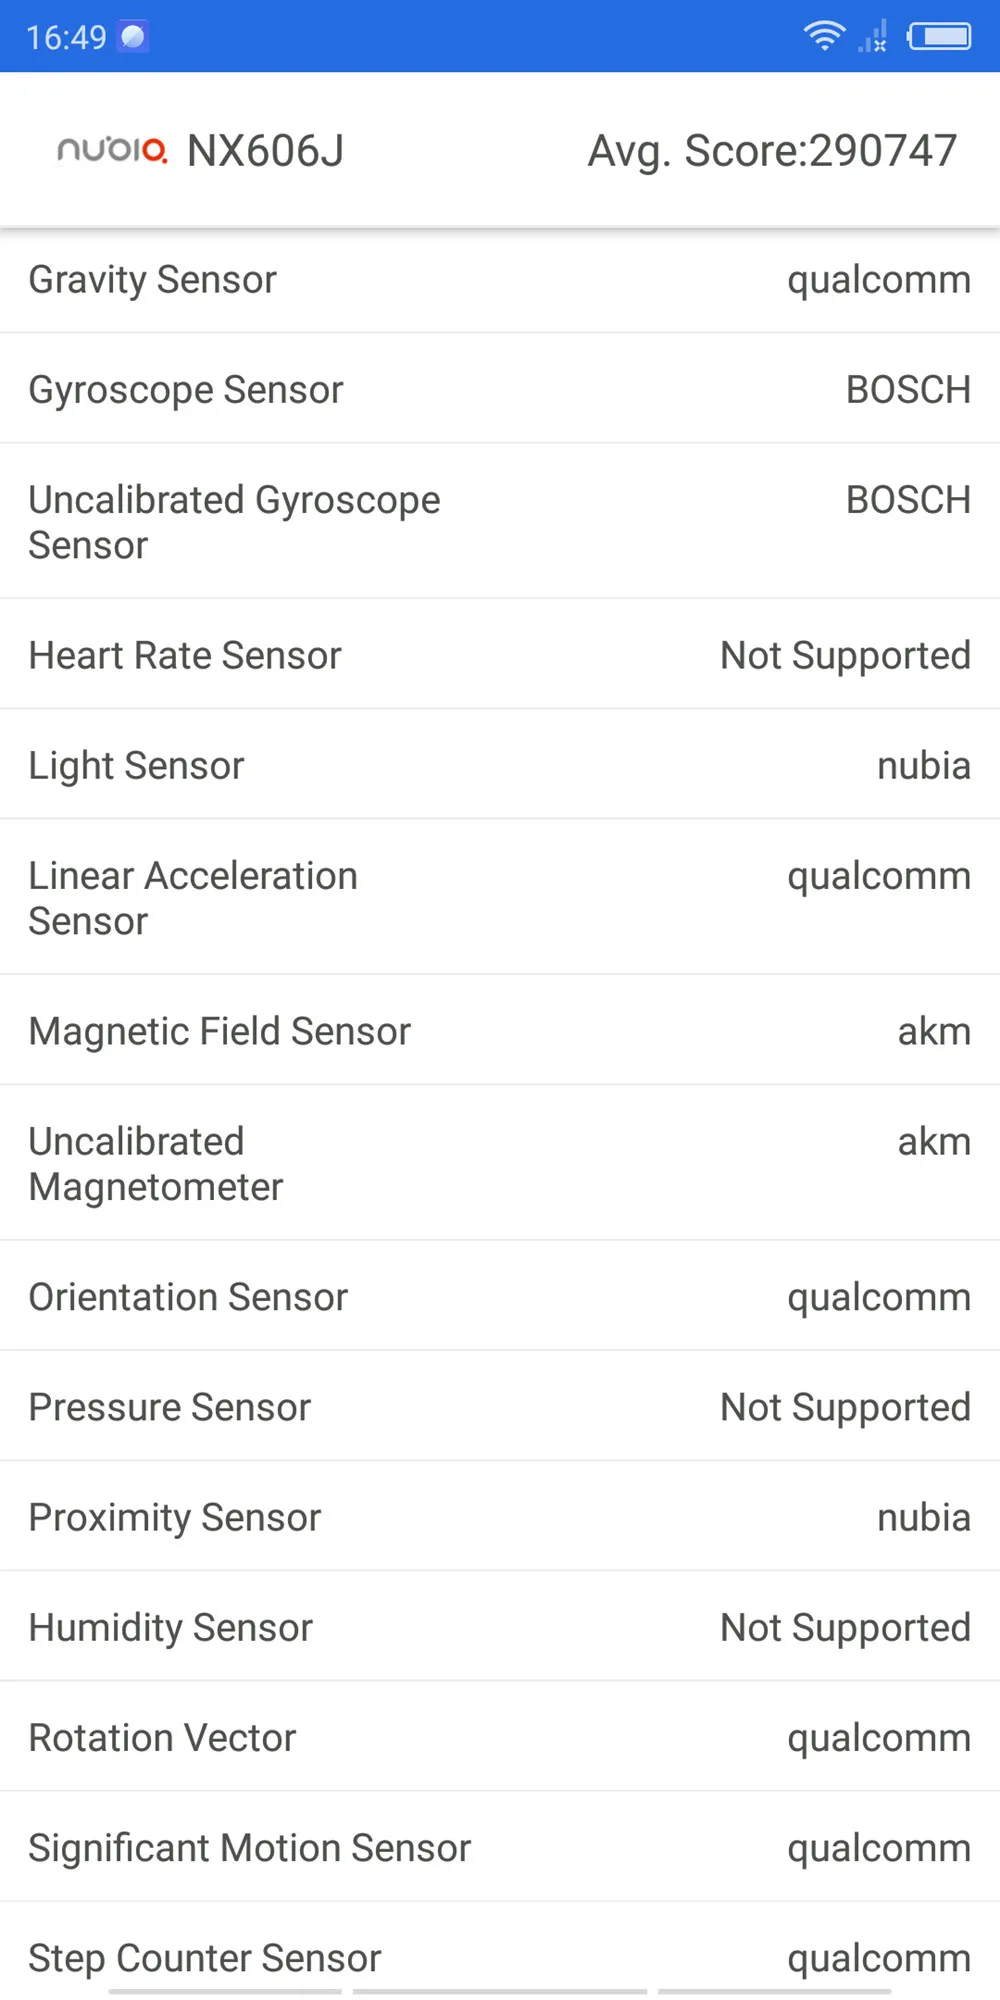This screenshot has width=1000, height=2000.
Task: Tap the cellular signal icon
Action: pos(873,37)
